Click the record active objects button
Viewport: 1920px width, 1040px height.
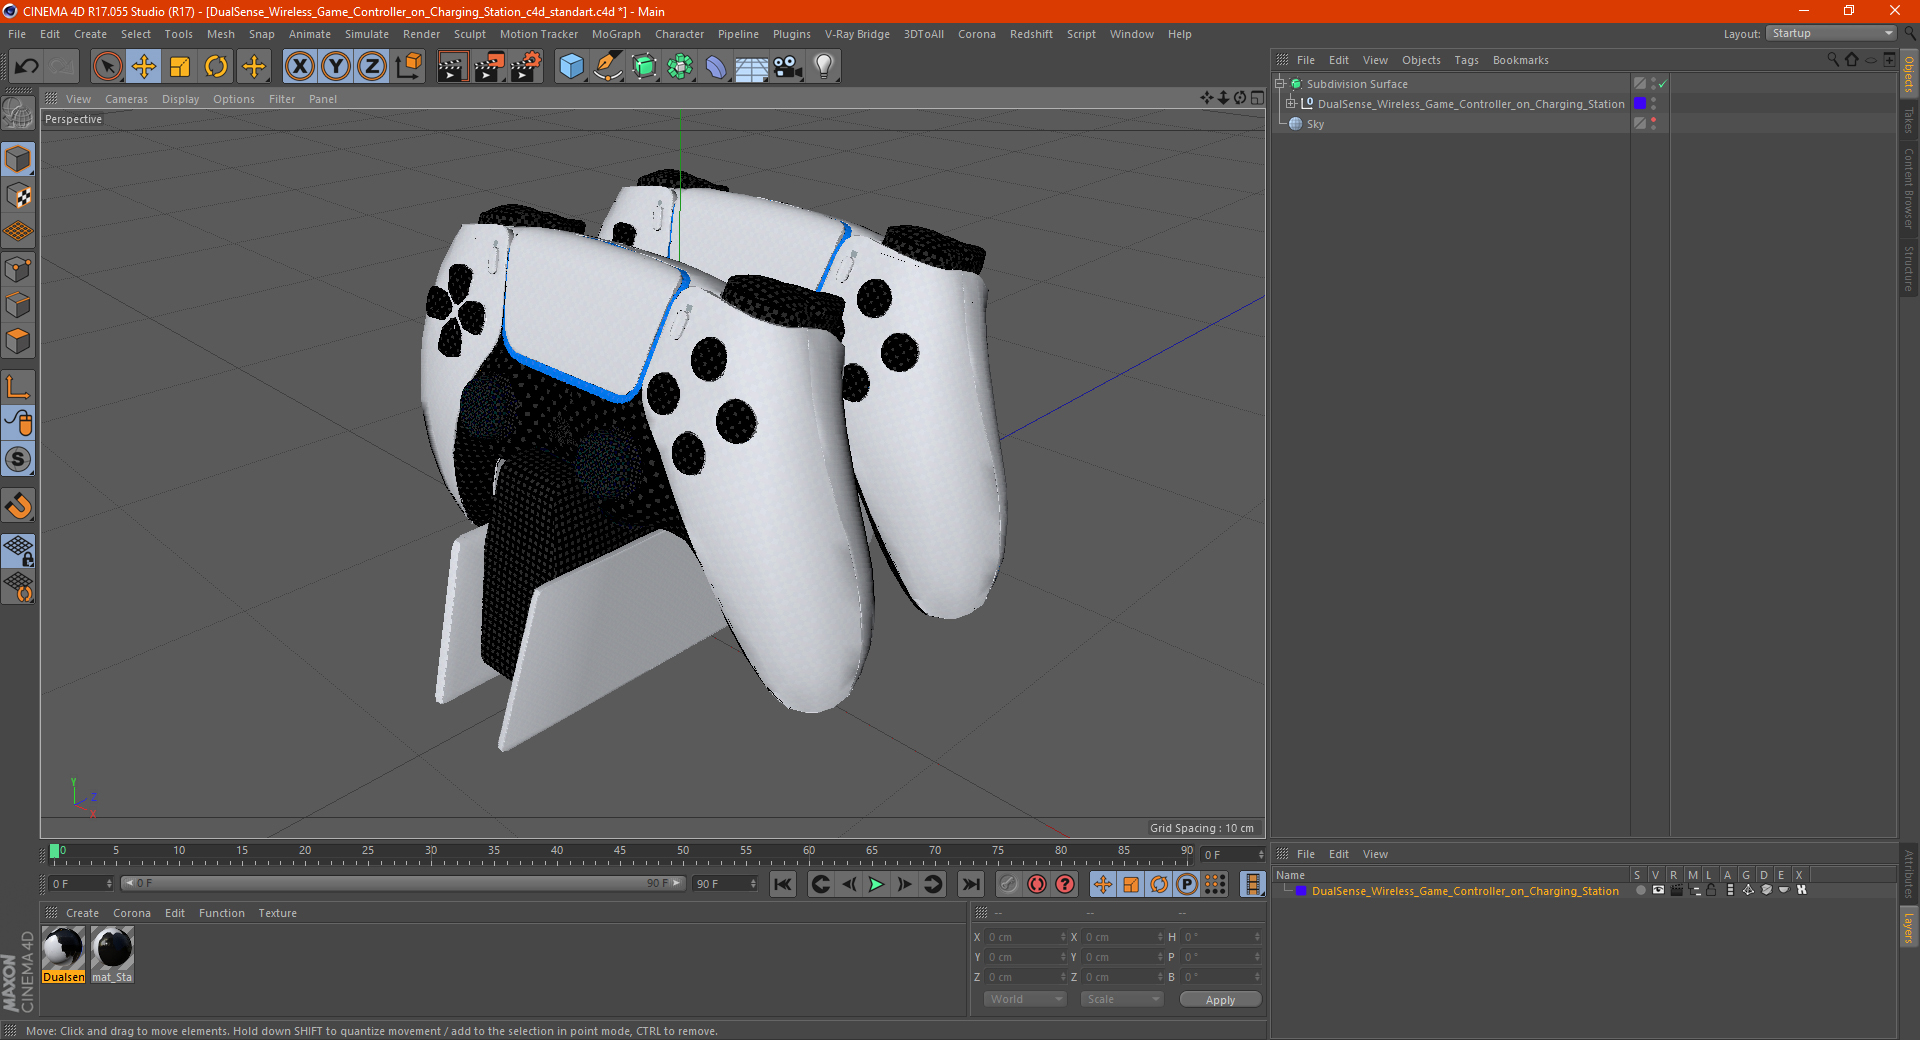[x=1009, y=884]
